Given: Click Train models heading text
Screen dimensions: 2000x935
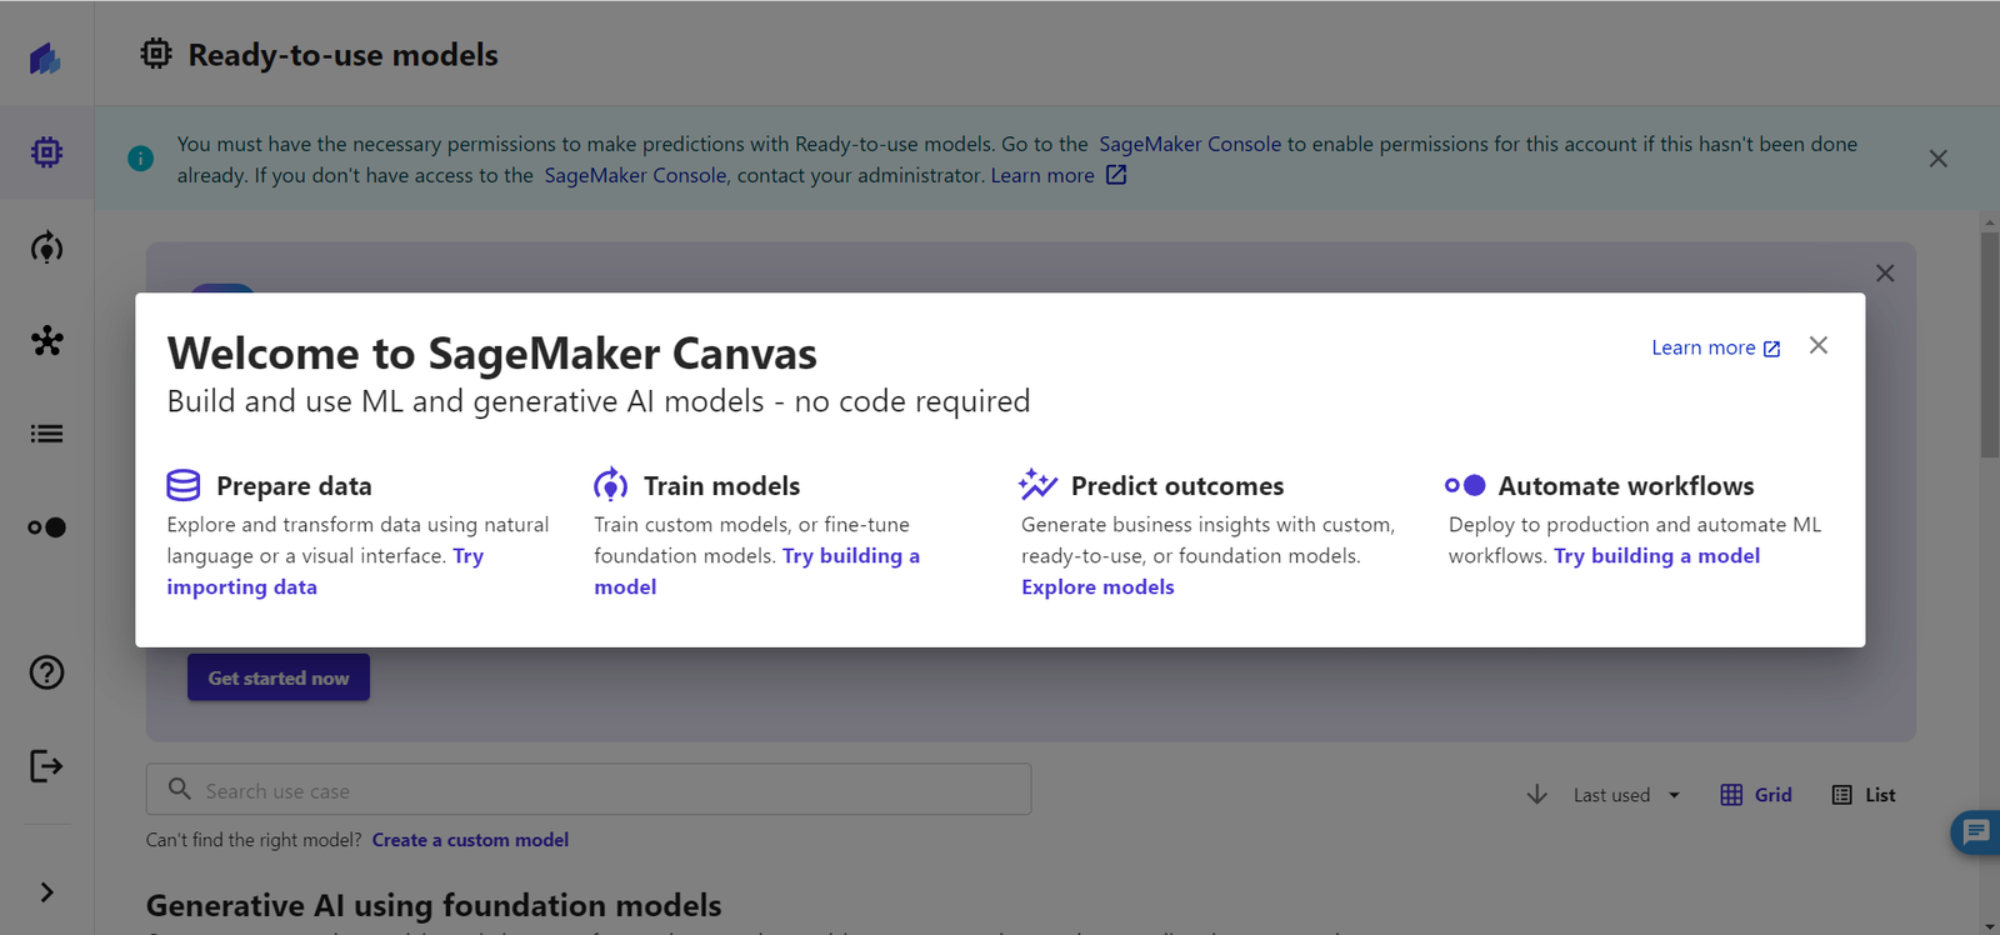Looking at the screenshot, I should (722, 486).
